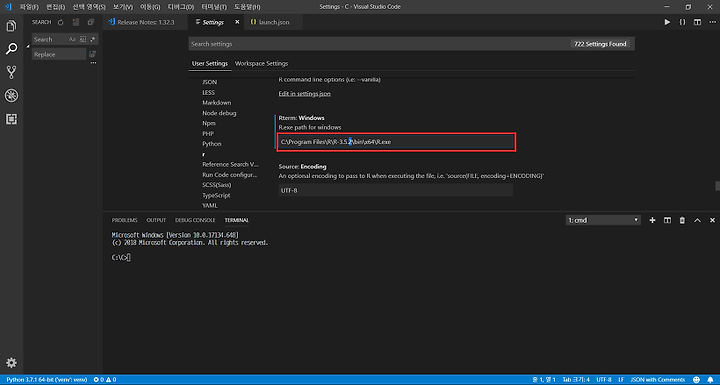Change end of line sequence LF
The image size is (720, 385).
click(x=621, y=379)
